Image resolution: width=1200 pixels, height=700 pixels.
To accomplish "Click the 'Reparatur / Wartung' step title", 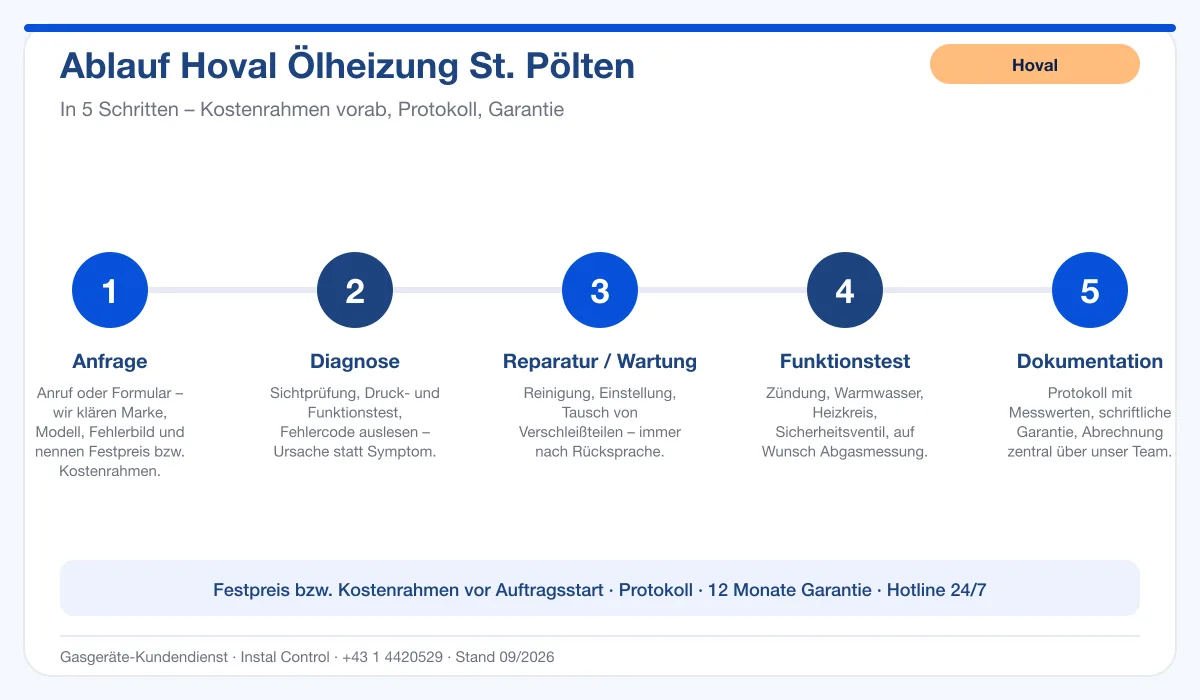I will coord(600,361).
